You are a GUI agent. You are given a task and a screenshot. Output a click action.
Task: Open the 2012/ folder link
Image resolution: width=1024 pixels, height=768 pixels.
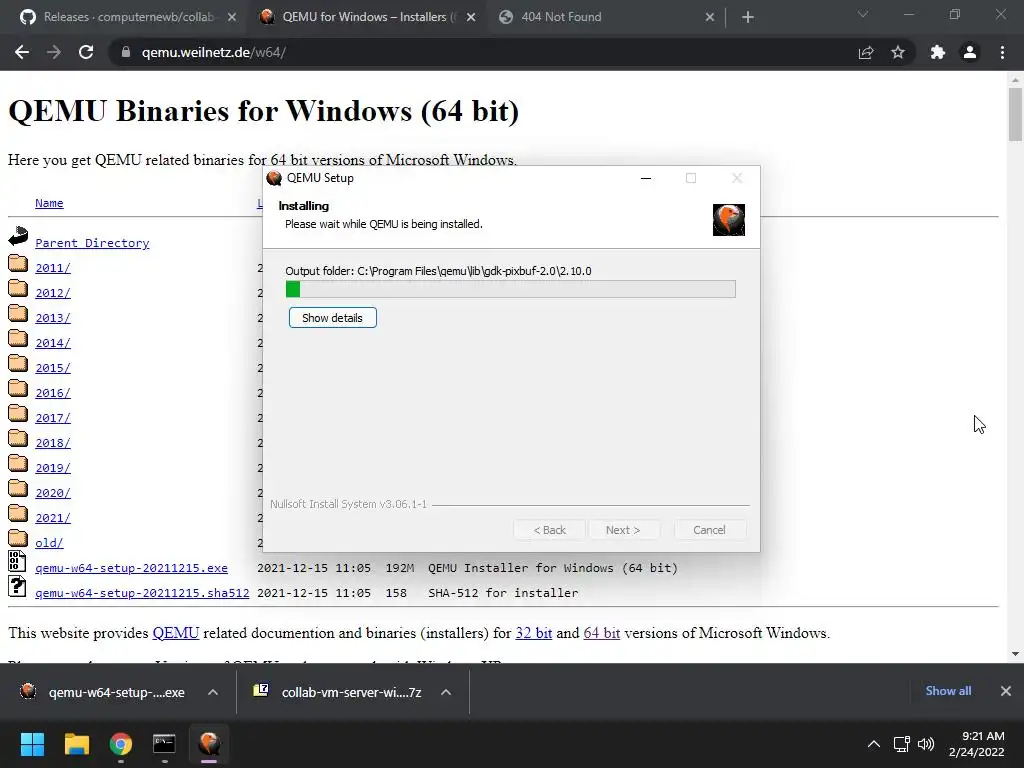pyautogui.click(x=53, y=293)
